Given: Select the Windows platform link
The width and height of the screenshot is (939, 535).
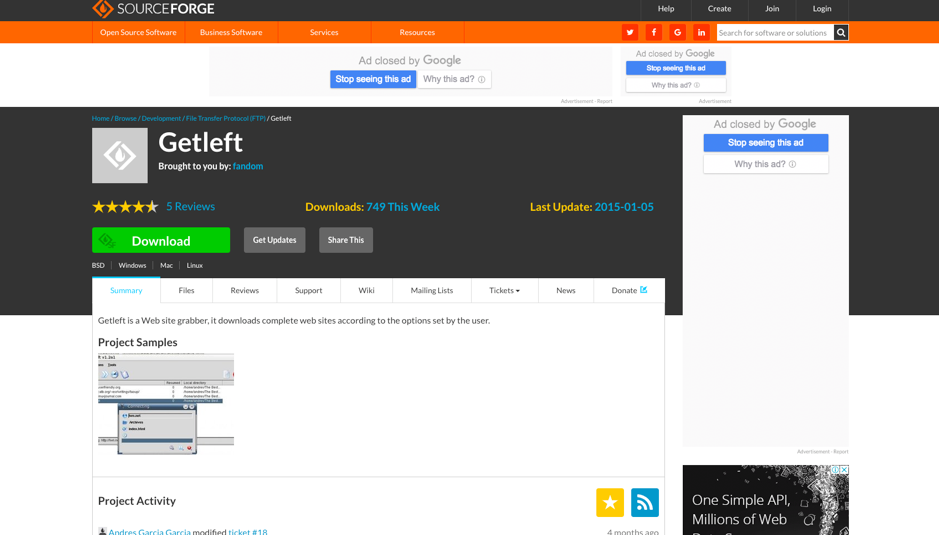Looking at the screenshot, I should pos(132,265).
